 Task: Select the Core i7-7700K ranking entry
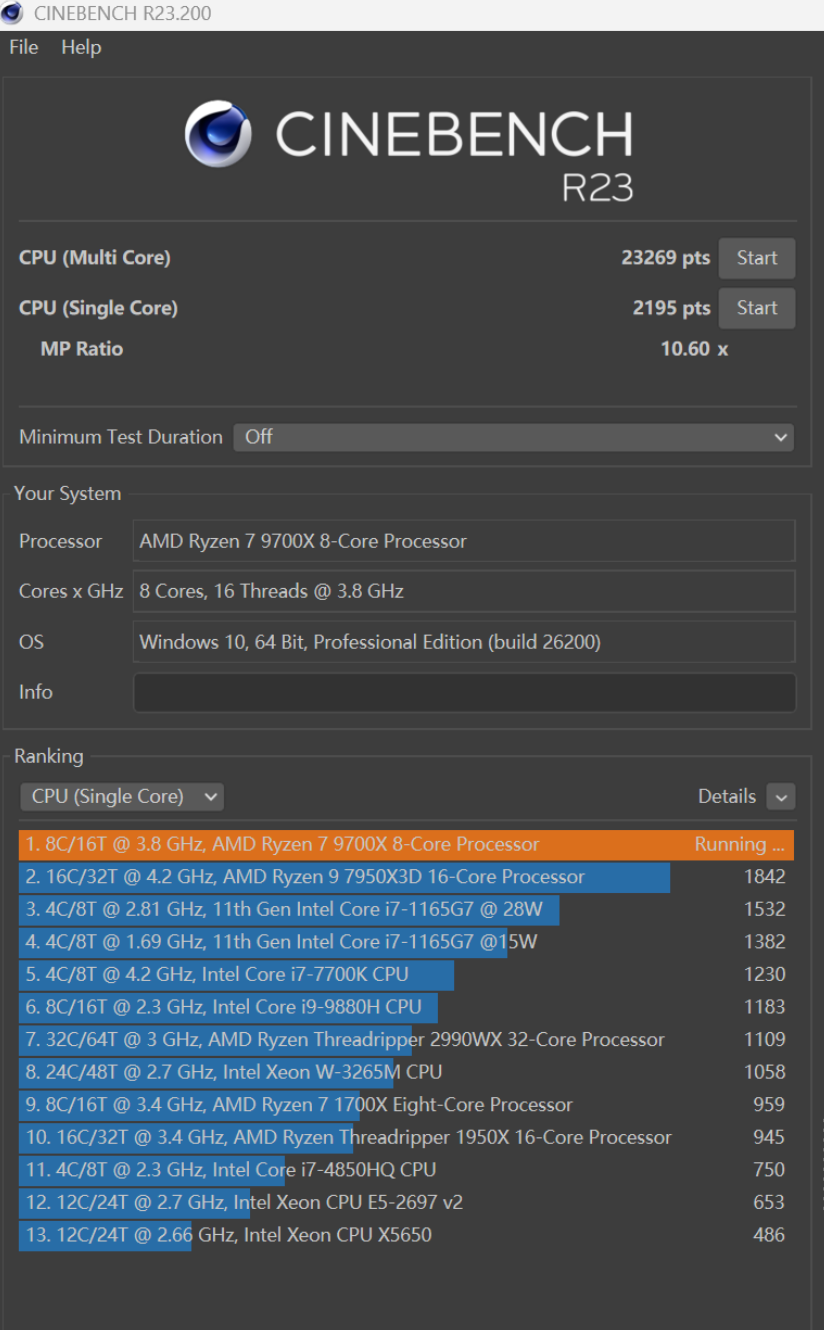[405, 974]
